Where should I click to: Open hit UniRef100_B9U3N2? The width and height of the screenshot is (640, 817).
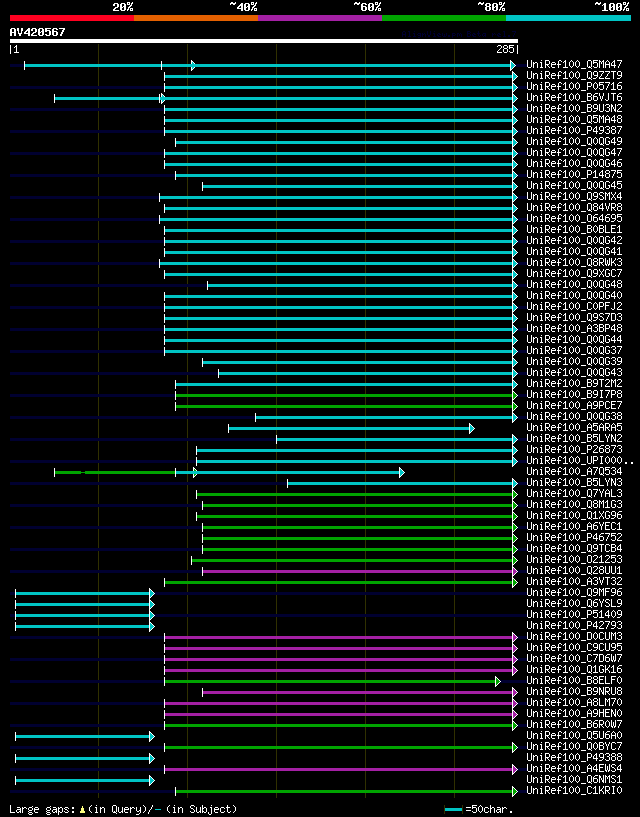[x=574, y=108]
